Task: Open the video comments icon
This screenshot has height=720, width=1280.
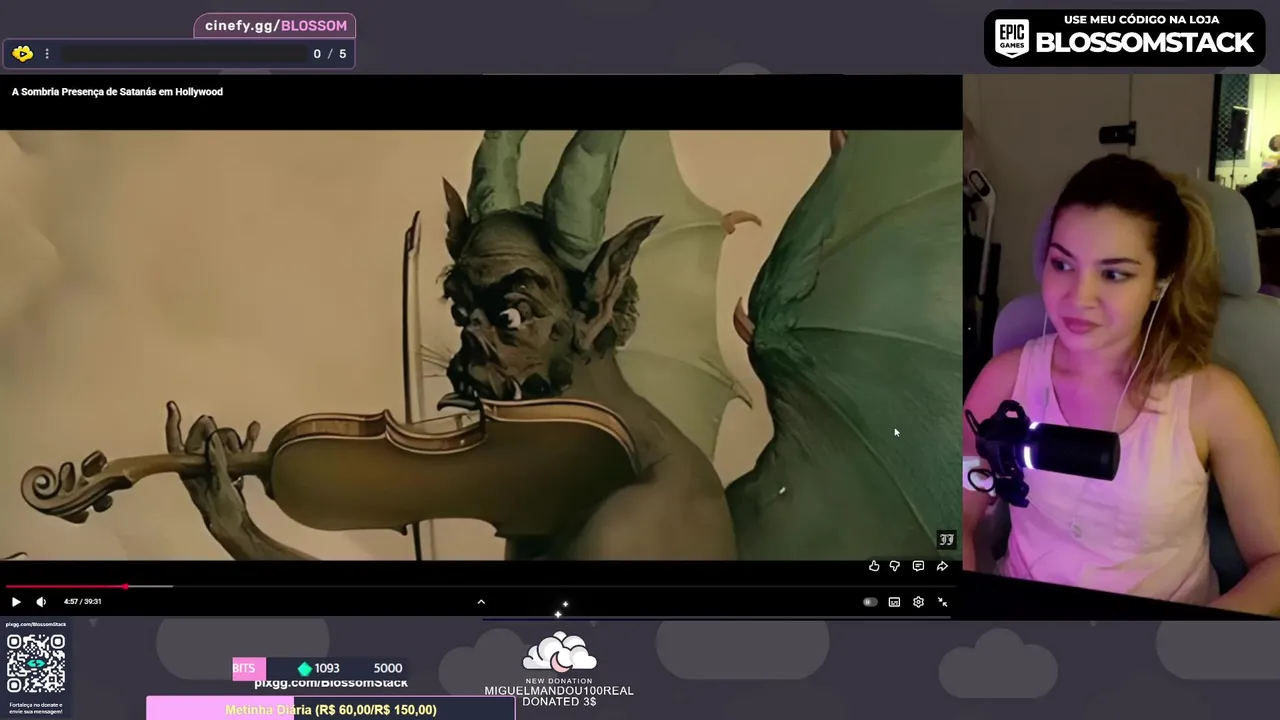Action: [918, 566]
